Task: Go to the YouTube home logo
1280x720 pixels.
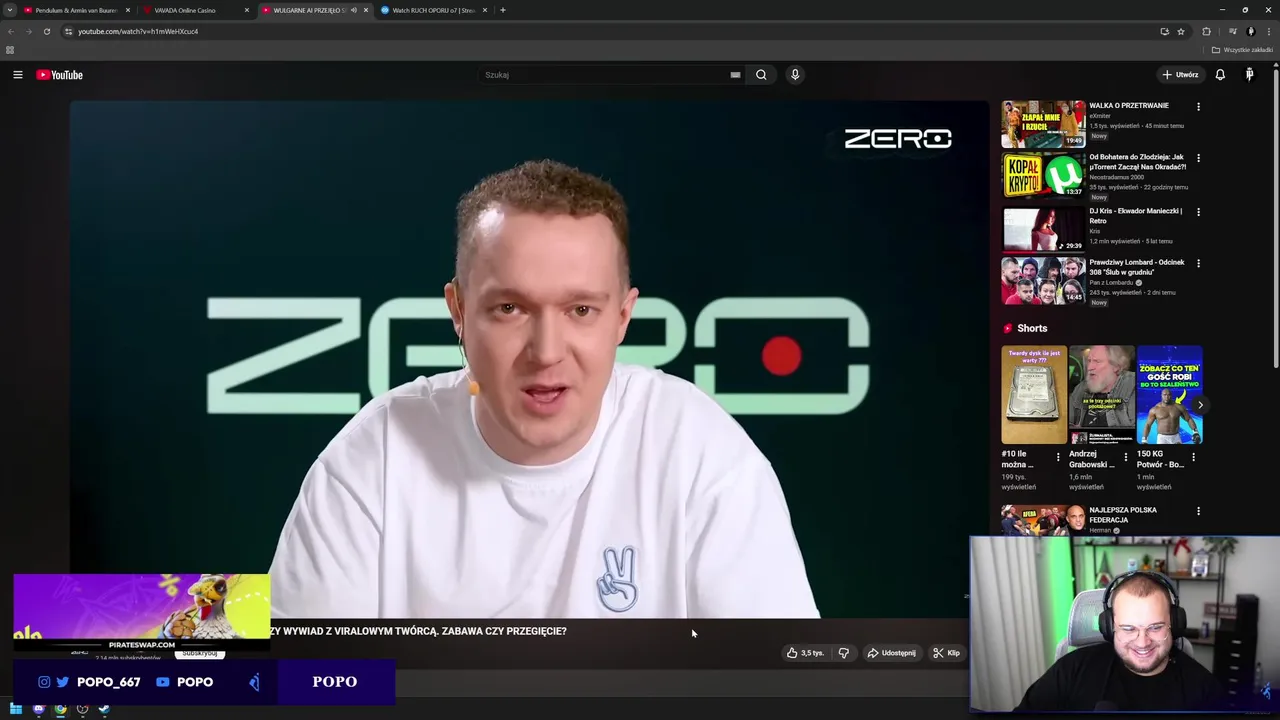Action: [60, 75]
